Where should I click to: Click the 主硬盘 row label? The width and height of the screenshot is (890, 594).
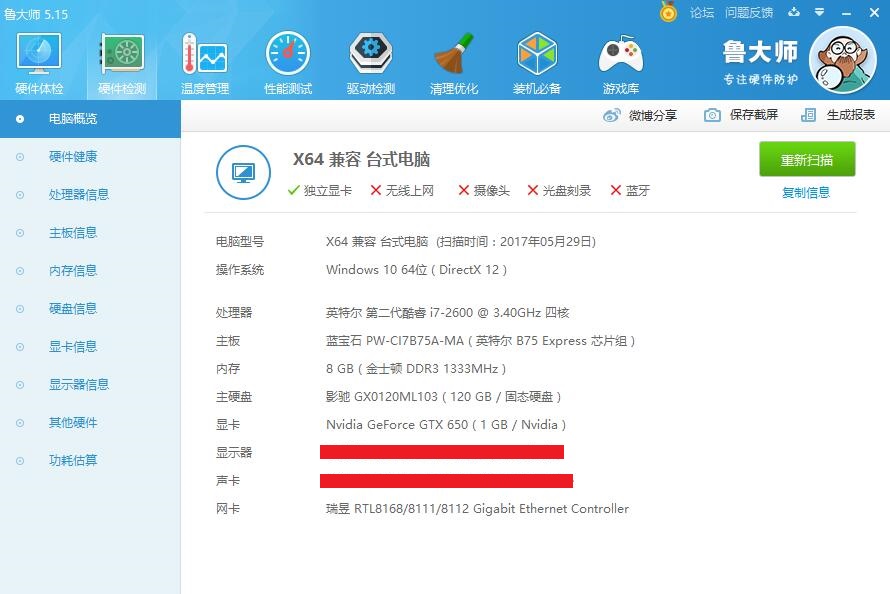pyautogui.click(x=234, y=397)
